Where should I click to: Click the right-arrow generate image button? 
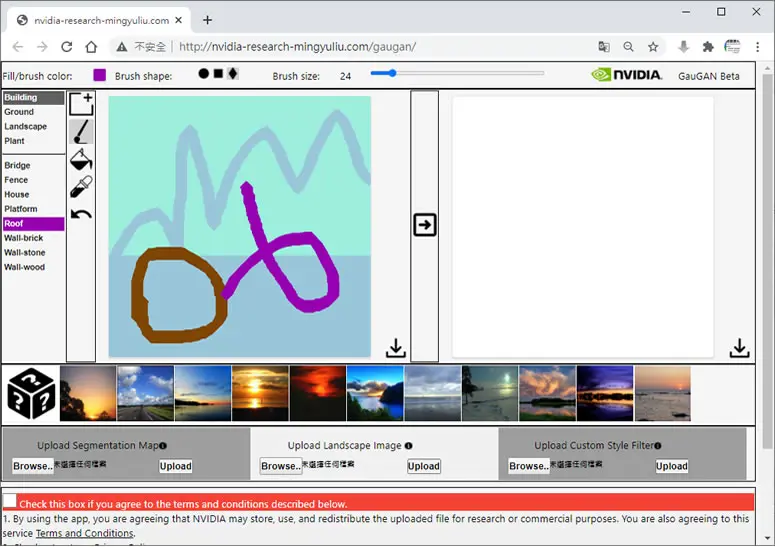point(425,225)
